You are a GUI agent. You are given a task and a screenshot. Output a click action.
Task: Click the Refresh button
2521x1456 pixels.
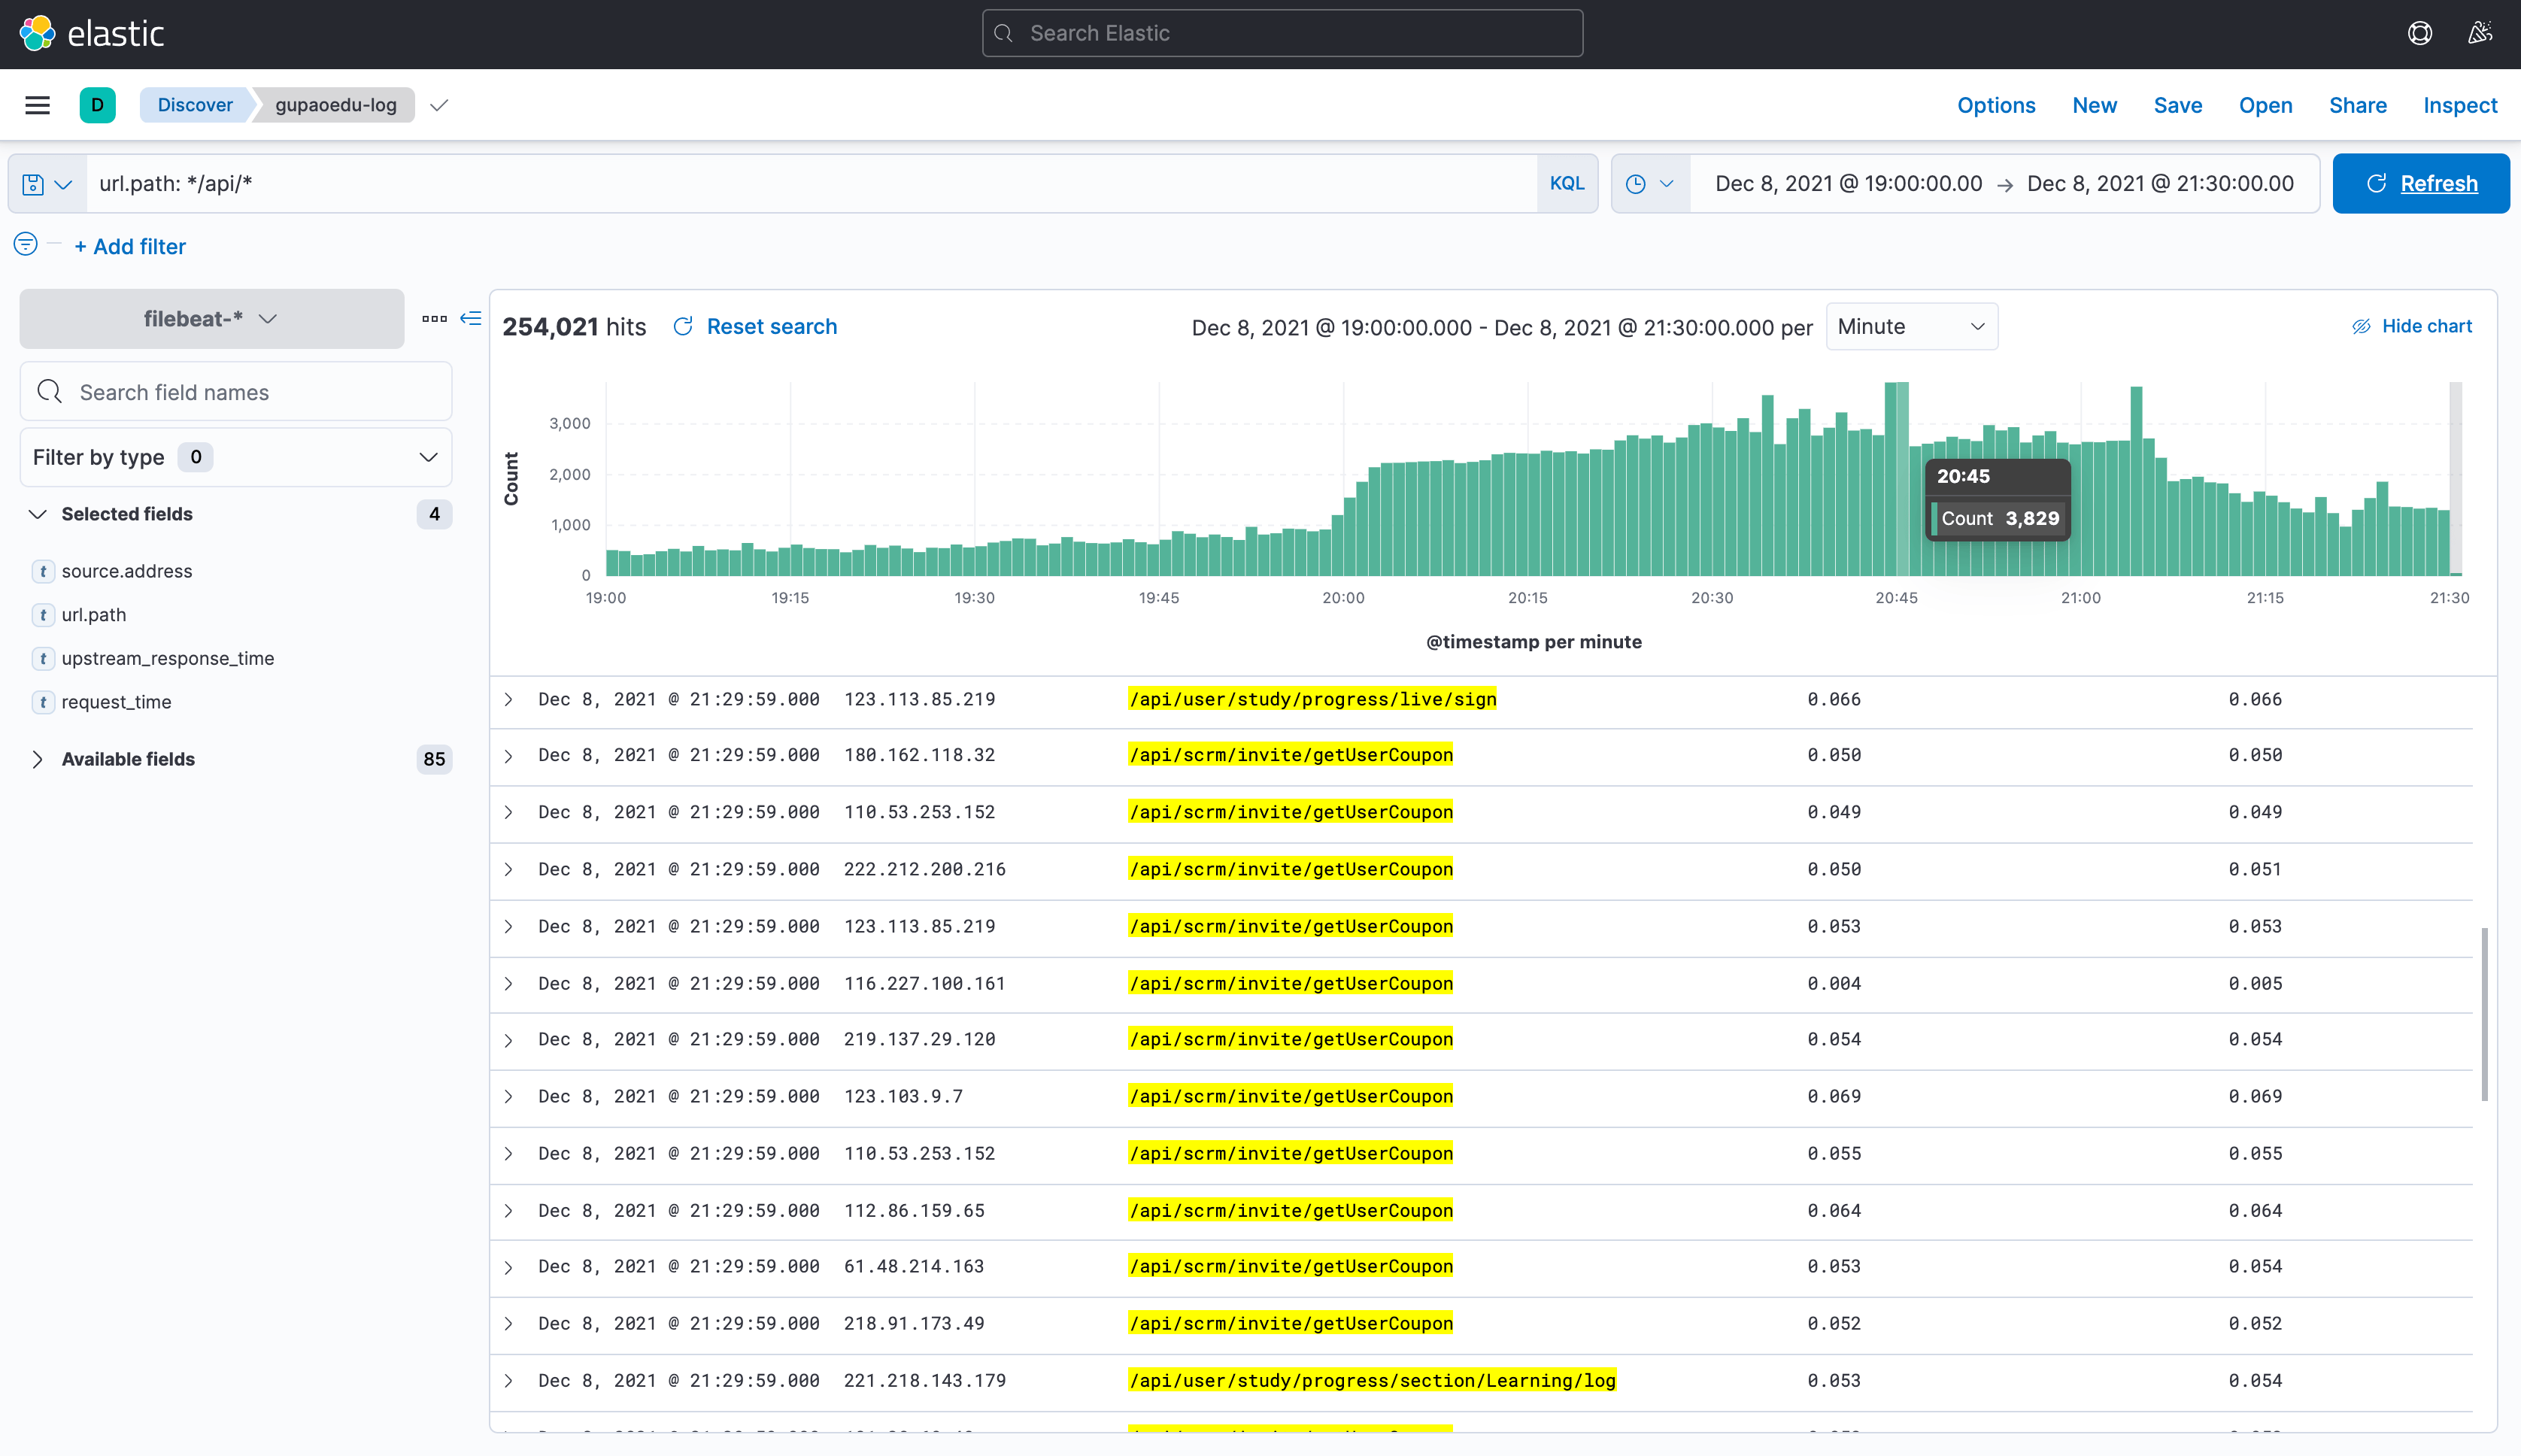click(x=2421, y=184)
